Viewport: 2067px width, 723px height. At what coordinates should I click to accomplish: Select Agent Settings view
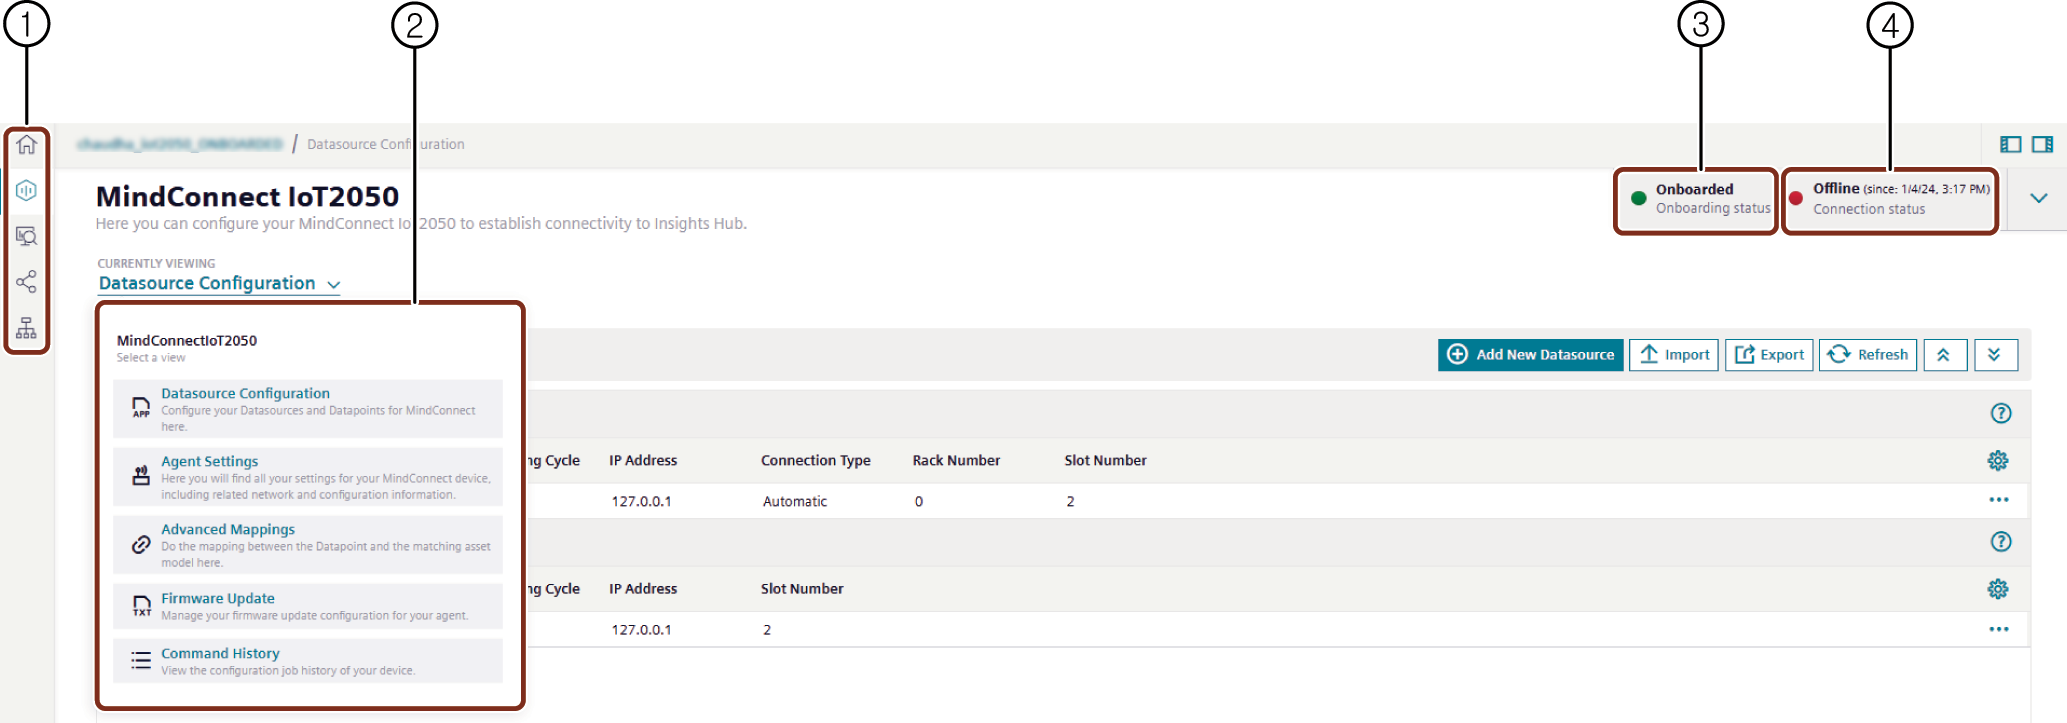[x=308, y=477]
